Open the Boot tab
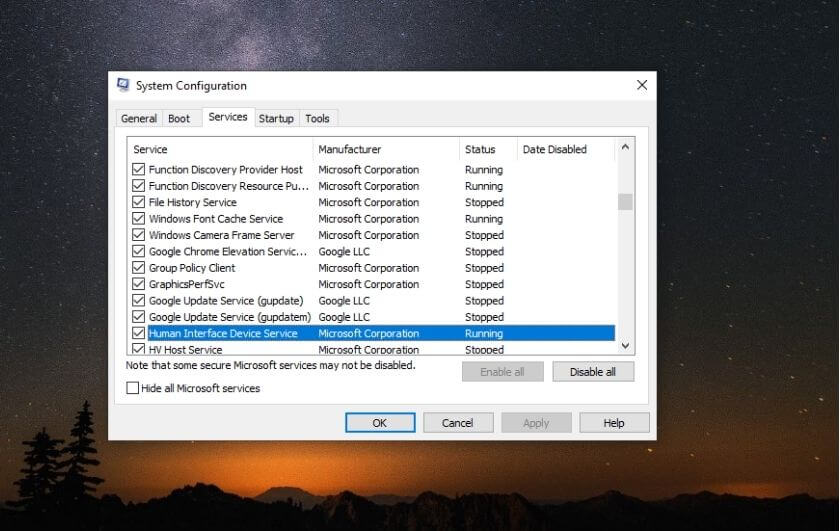 click(179, 118)
